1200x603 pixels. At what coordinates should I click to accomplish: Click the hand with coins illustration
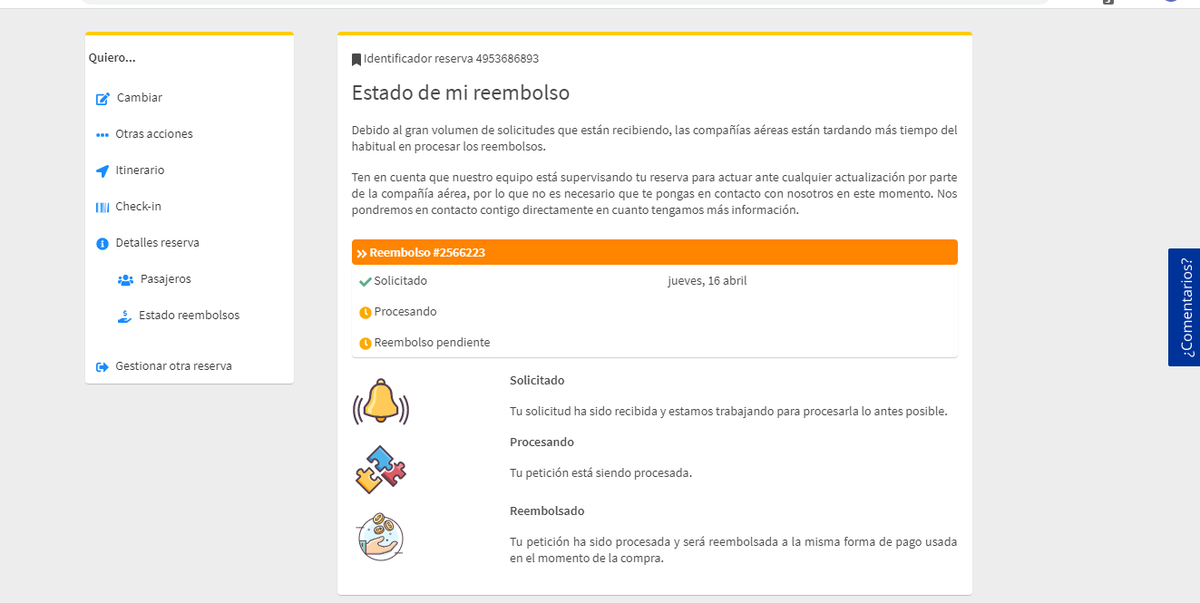click(381, 536)
